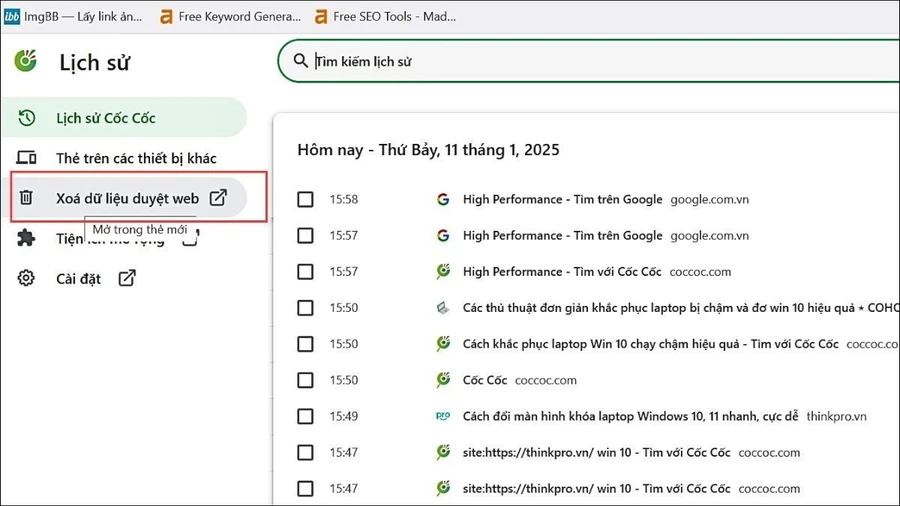Switch to the Free Keyword Generator tab
The image size is (900, 506).
click(x=231, y=17)
